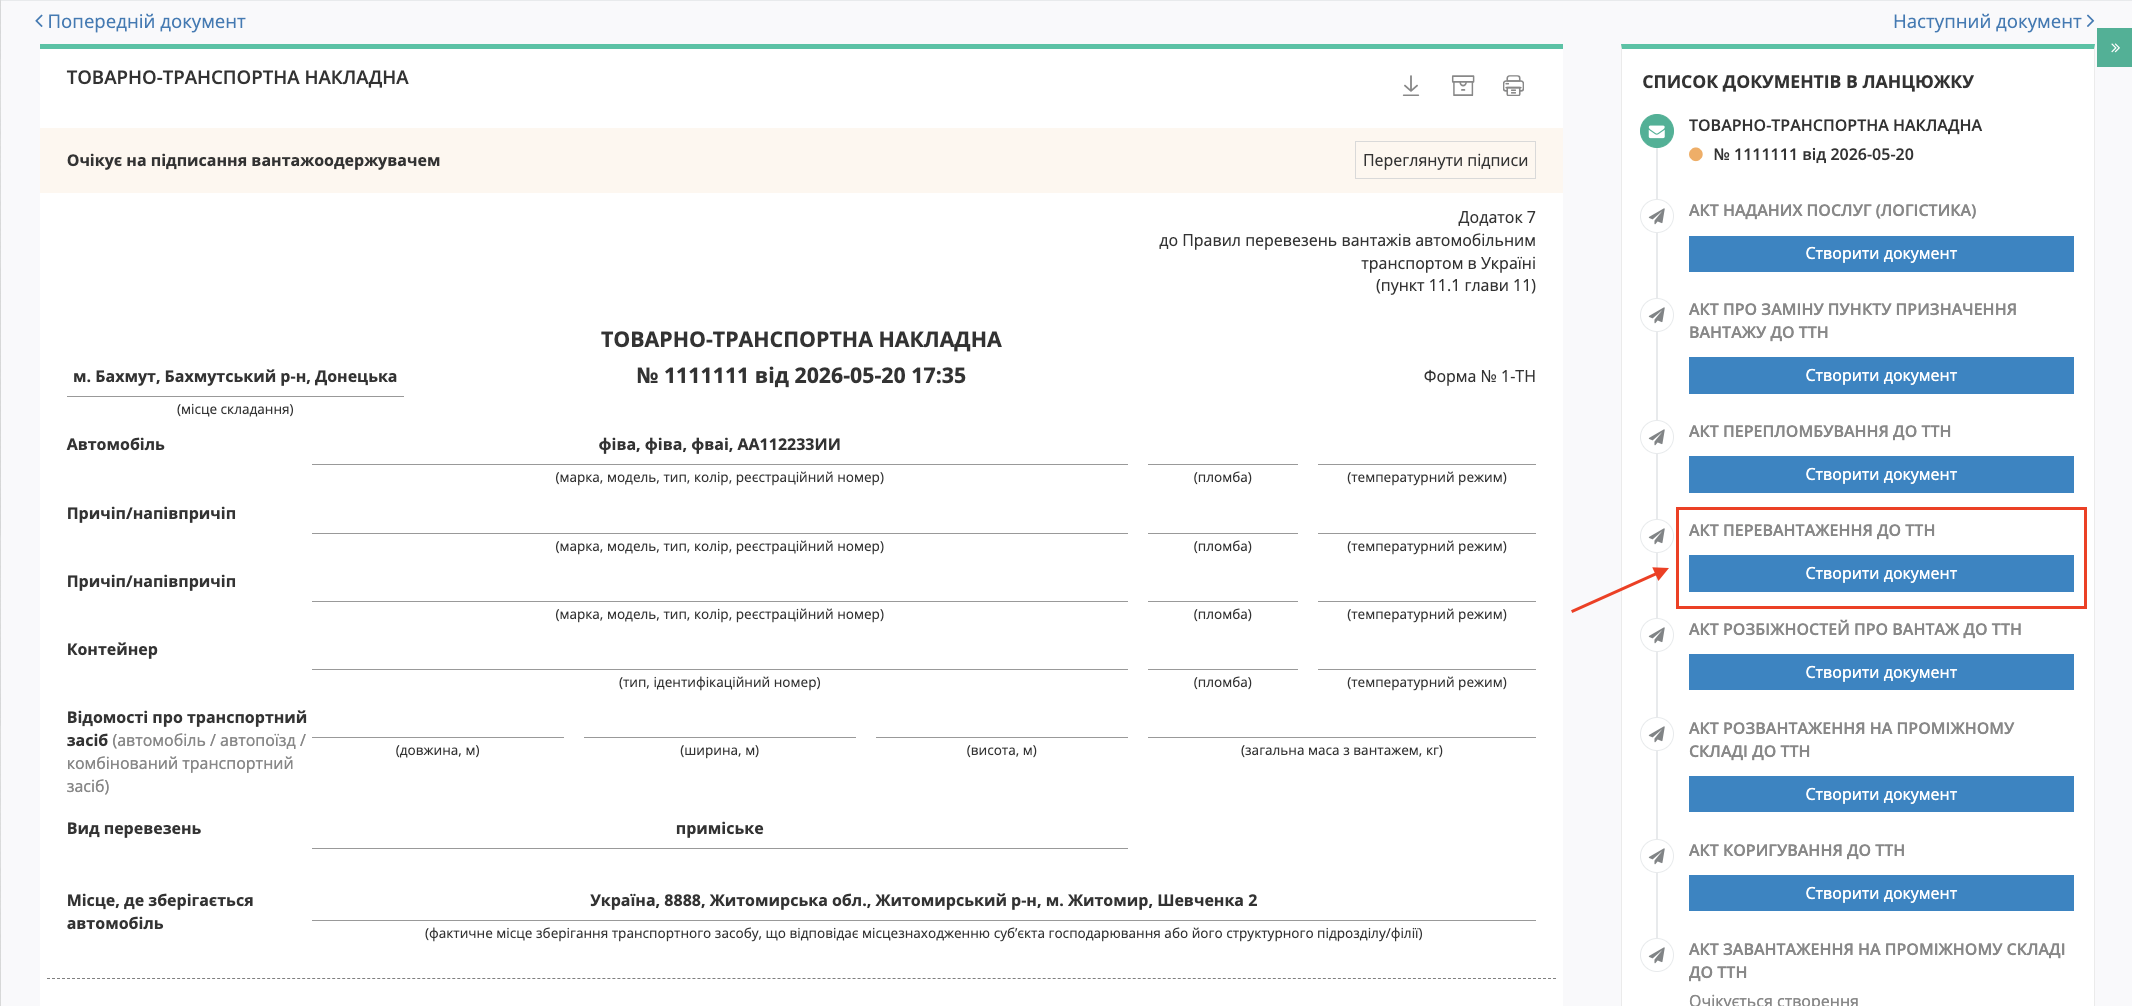Download the waybill document
Viewport: 2132px width, 1006px height.
point(1410,86)
